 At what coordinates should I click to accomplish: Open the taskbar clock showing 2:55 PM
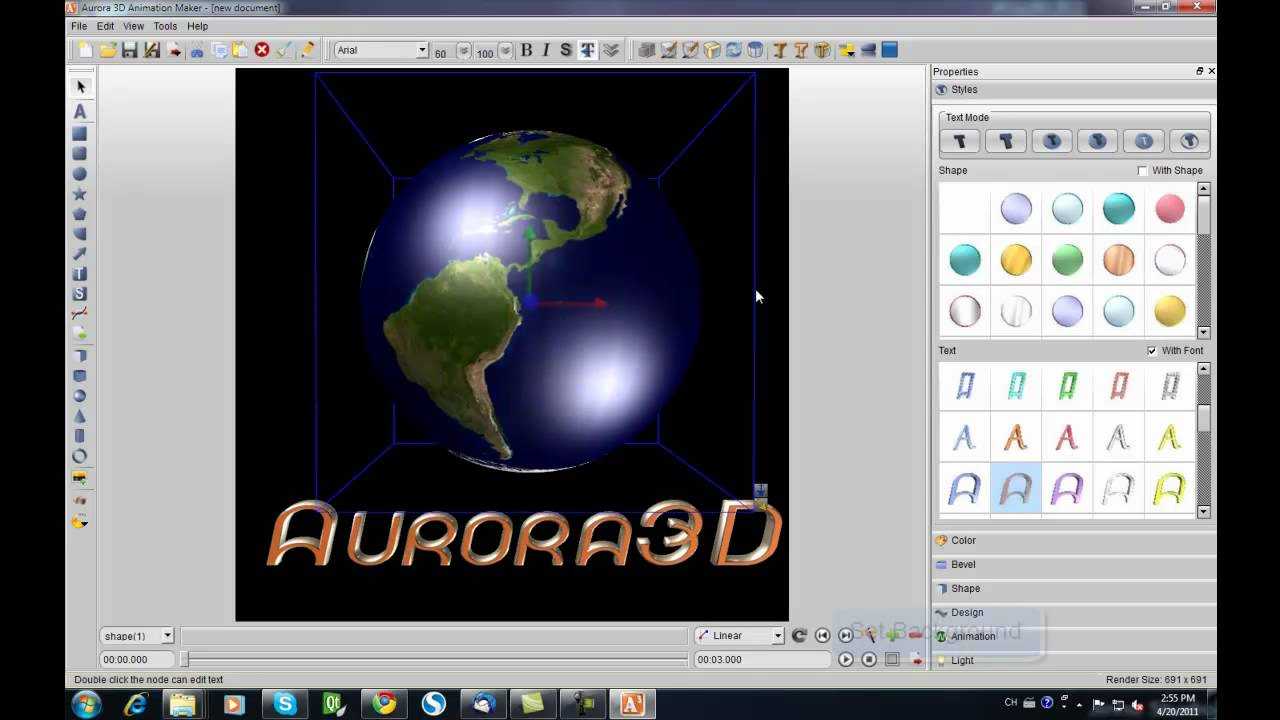click(x=1178, y=704)
